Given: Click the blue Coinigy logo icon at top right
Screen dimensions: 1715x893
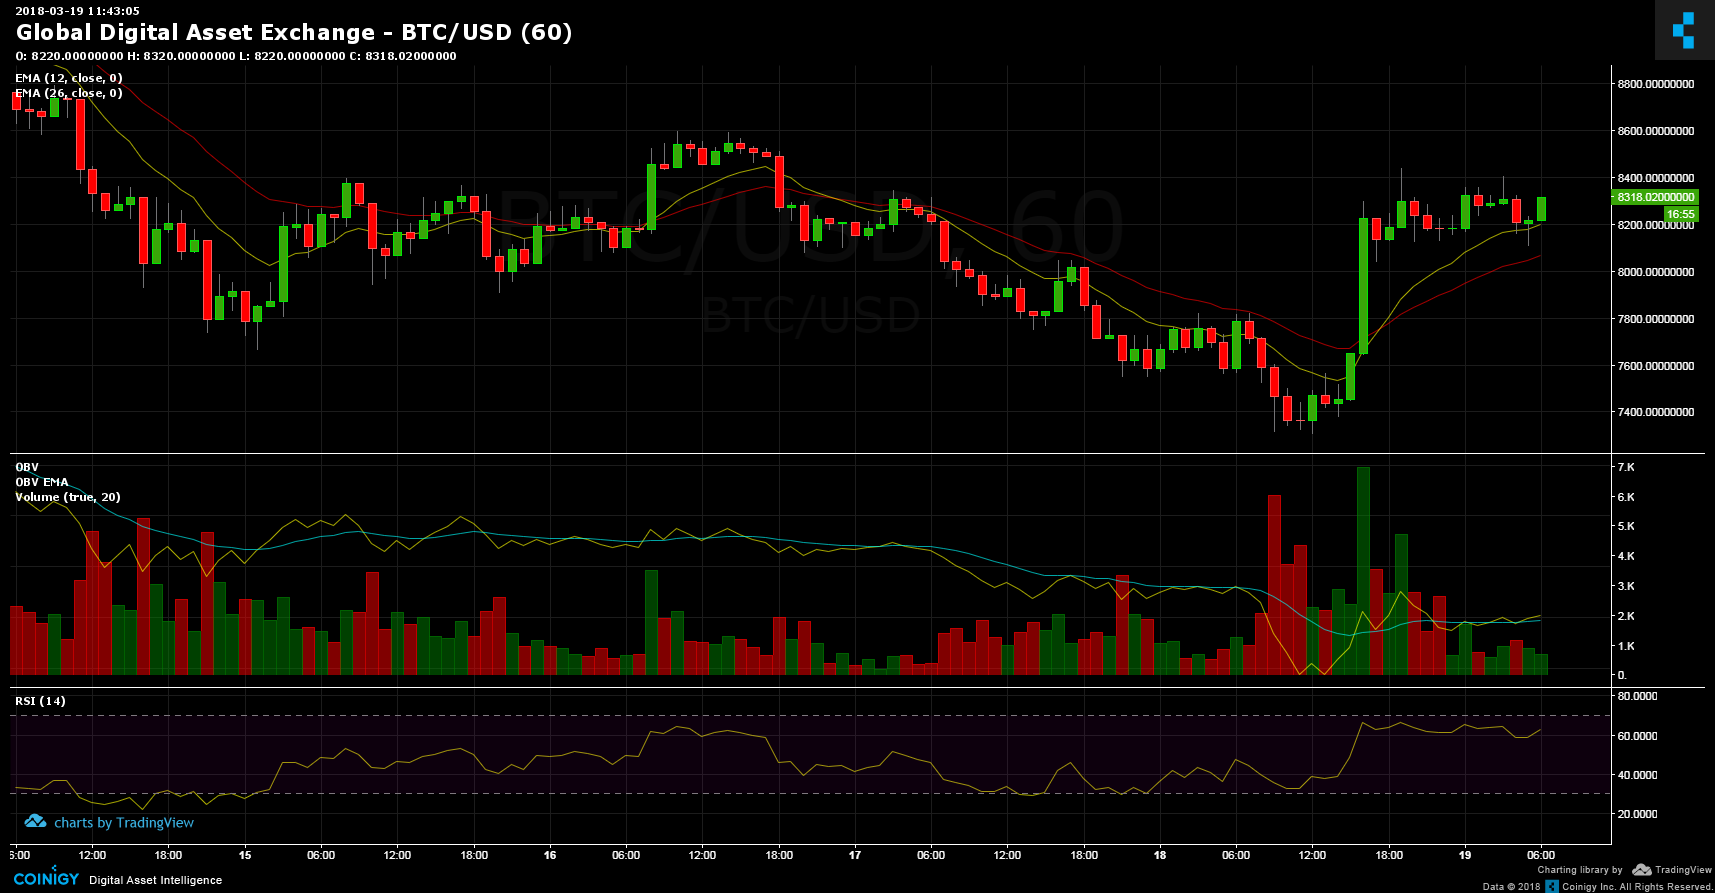Looking at the screenshot, I should [x=1684, y=30].
